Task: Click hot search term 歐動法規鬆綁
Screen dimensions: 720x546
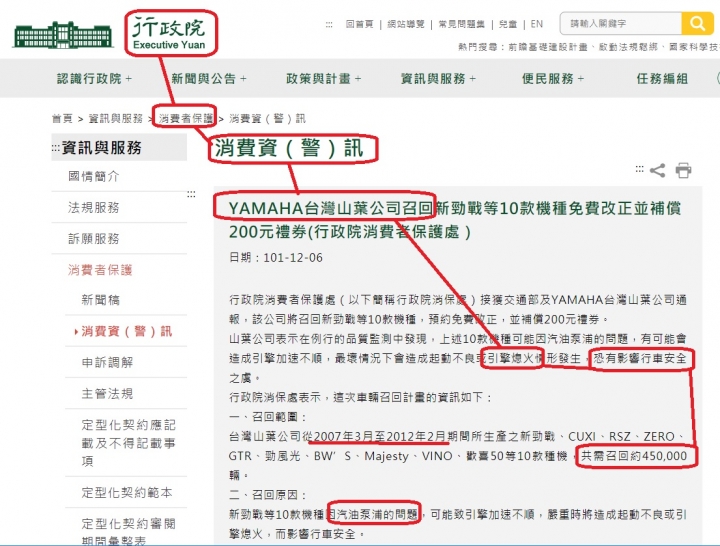Action: [x=628, y=47]
